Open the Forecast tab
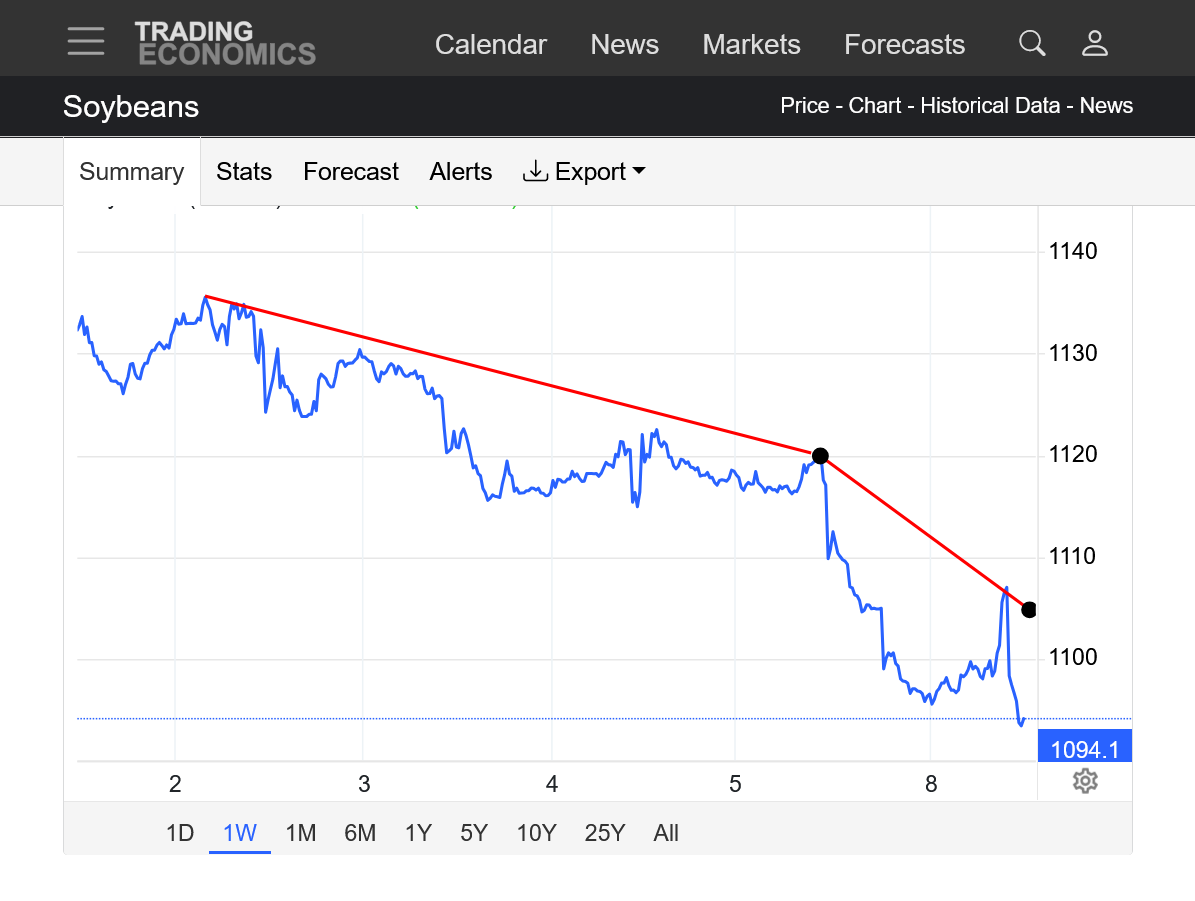This screenshot has width=1195, height=901. [351, 172]
